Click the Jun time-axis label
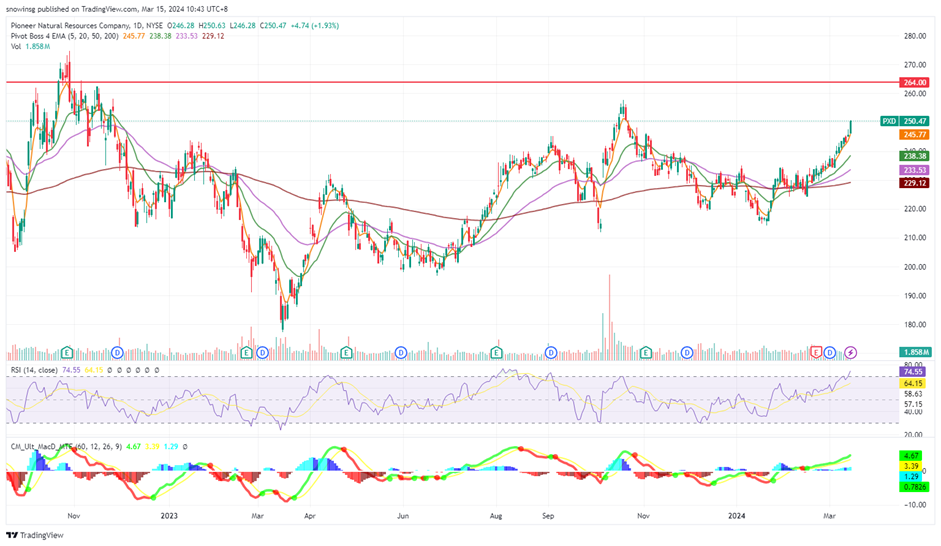 [x=403, y=516]
